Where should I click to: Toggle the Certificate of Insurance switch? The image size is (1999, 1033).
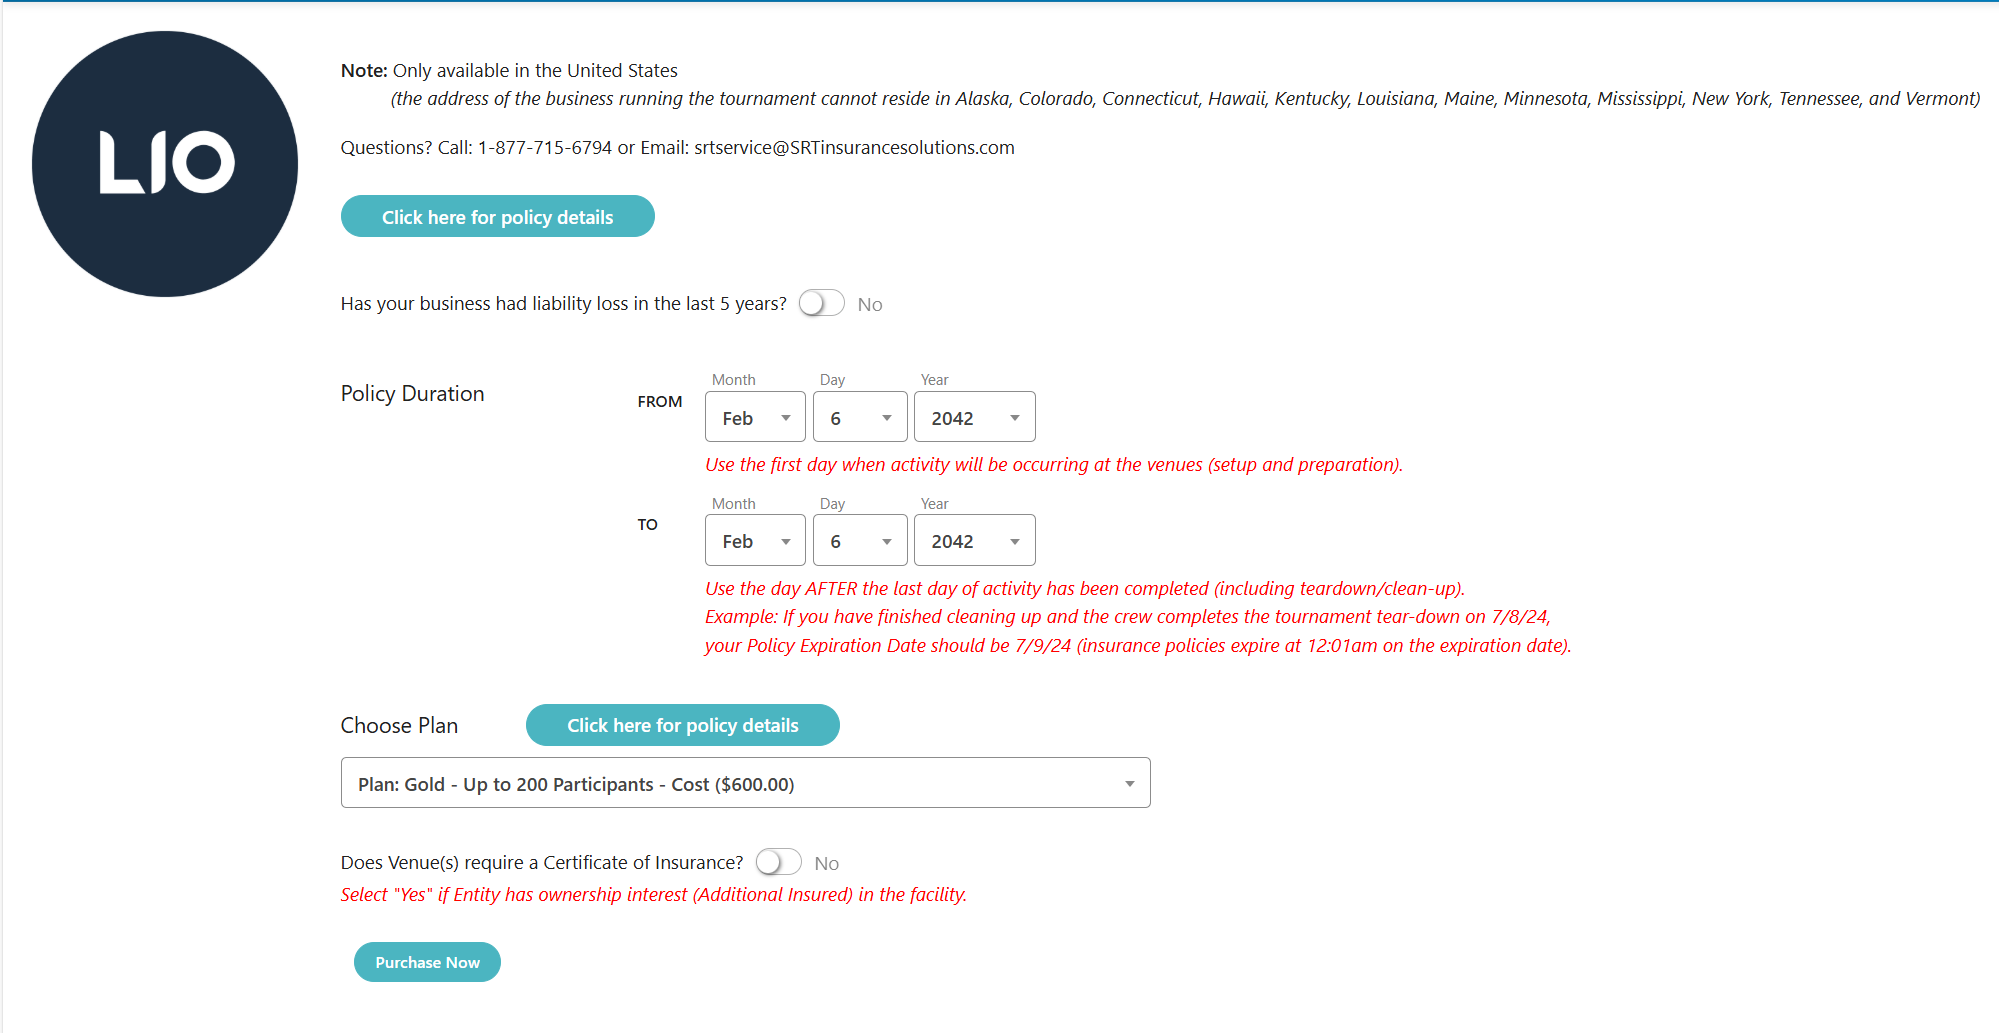click(778, 862)
